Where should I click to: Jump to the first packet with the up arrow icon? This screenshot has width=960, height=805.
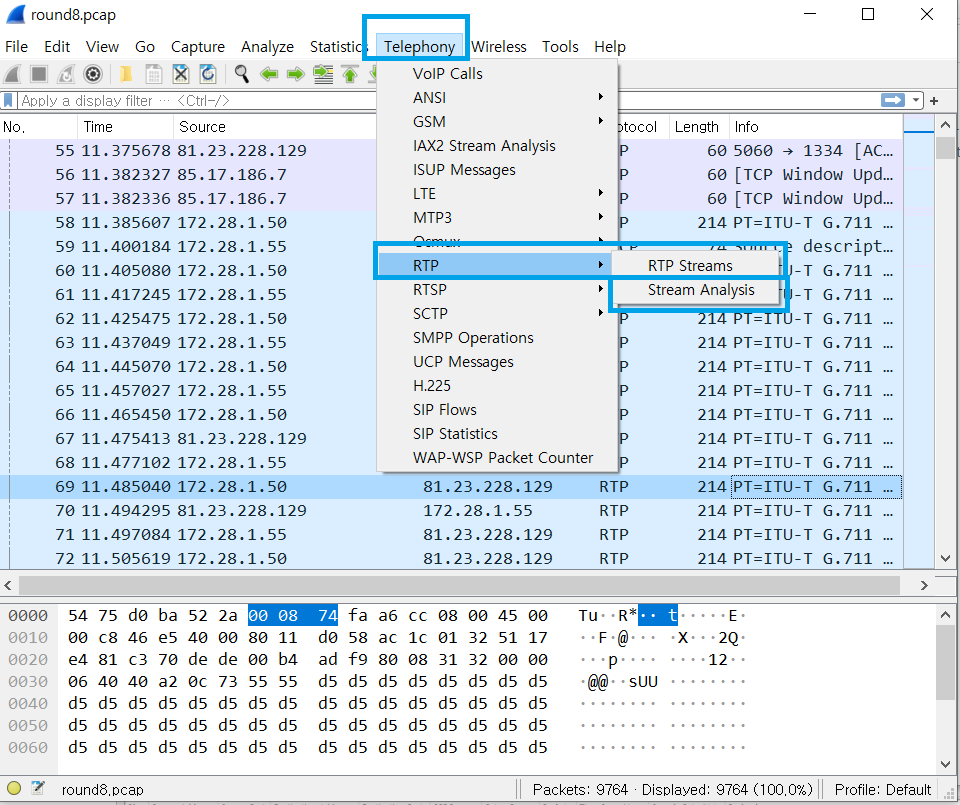point(350,74)
